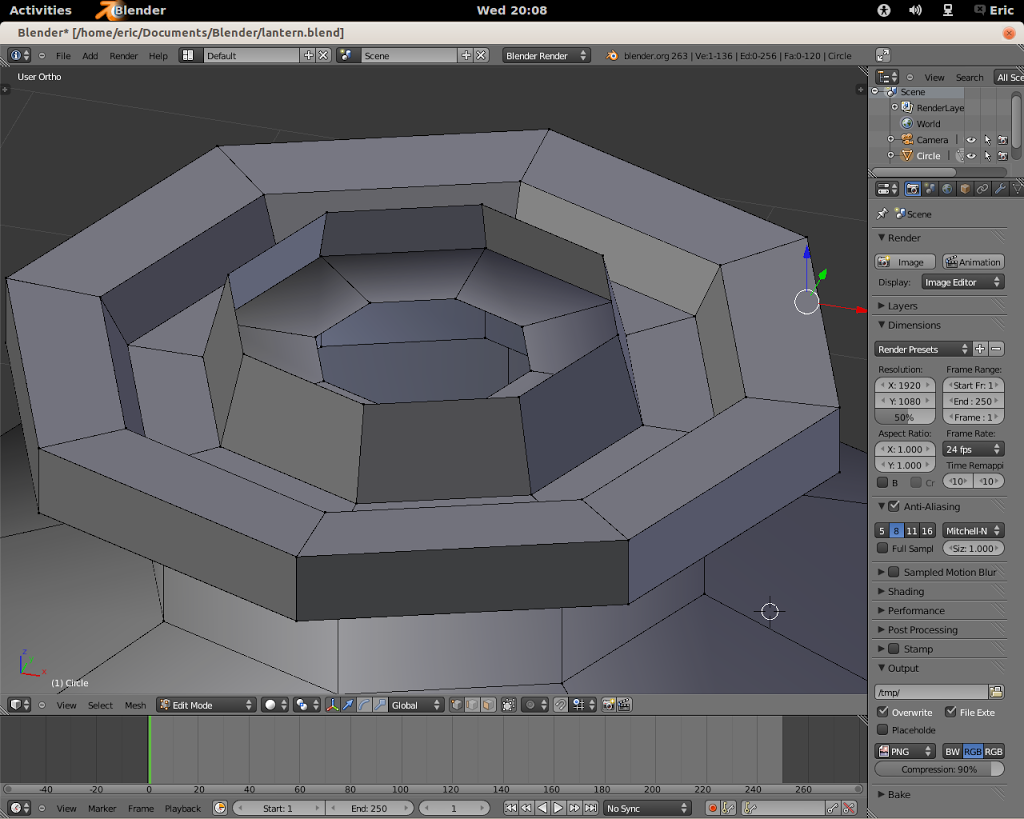
Task: Hide the Circle object using its eye toggle
Action: click(x=971, y=156)
